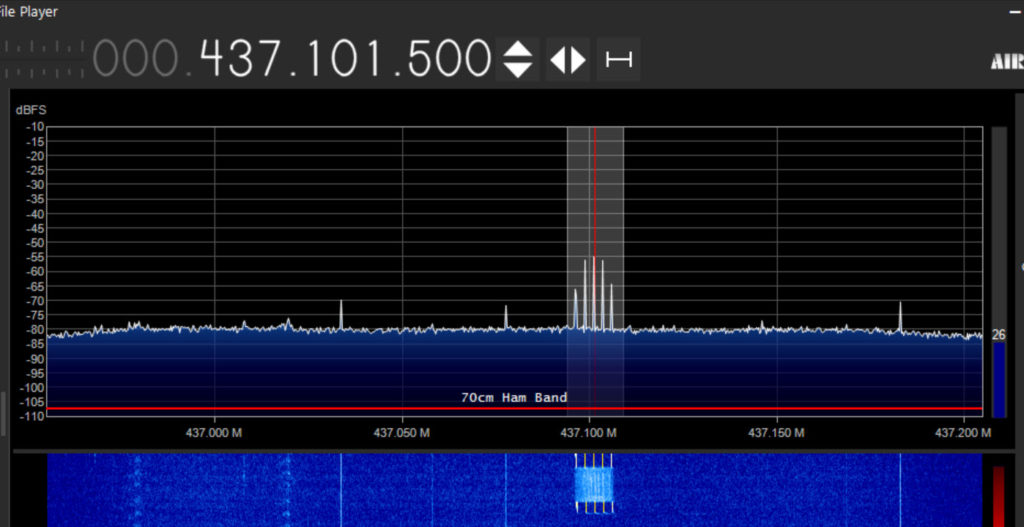Screen dimensions: 1024x527
Task: Click the span width bracket icon
Action: tap(619, 59)
